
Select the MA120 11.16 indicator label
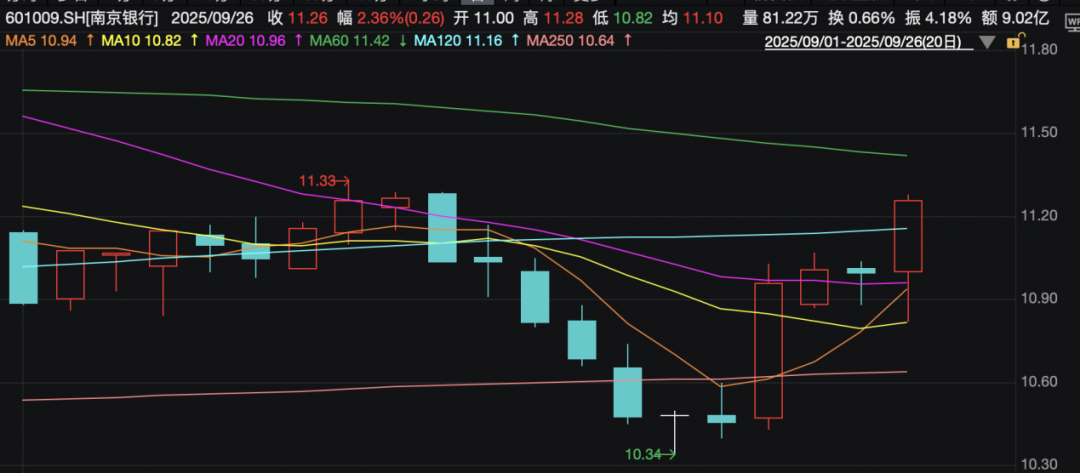point(457,41)
